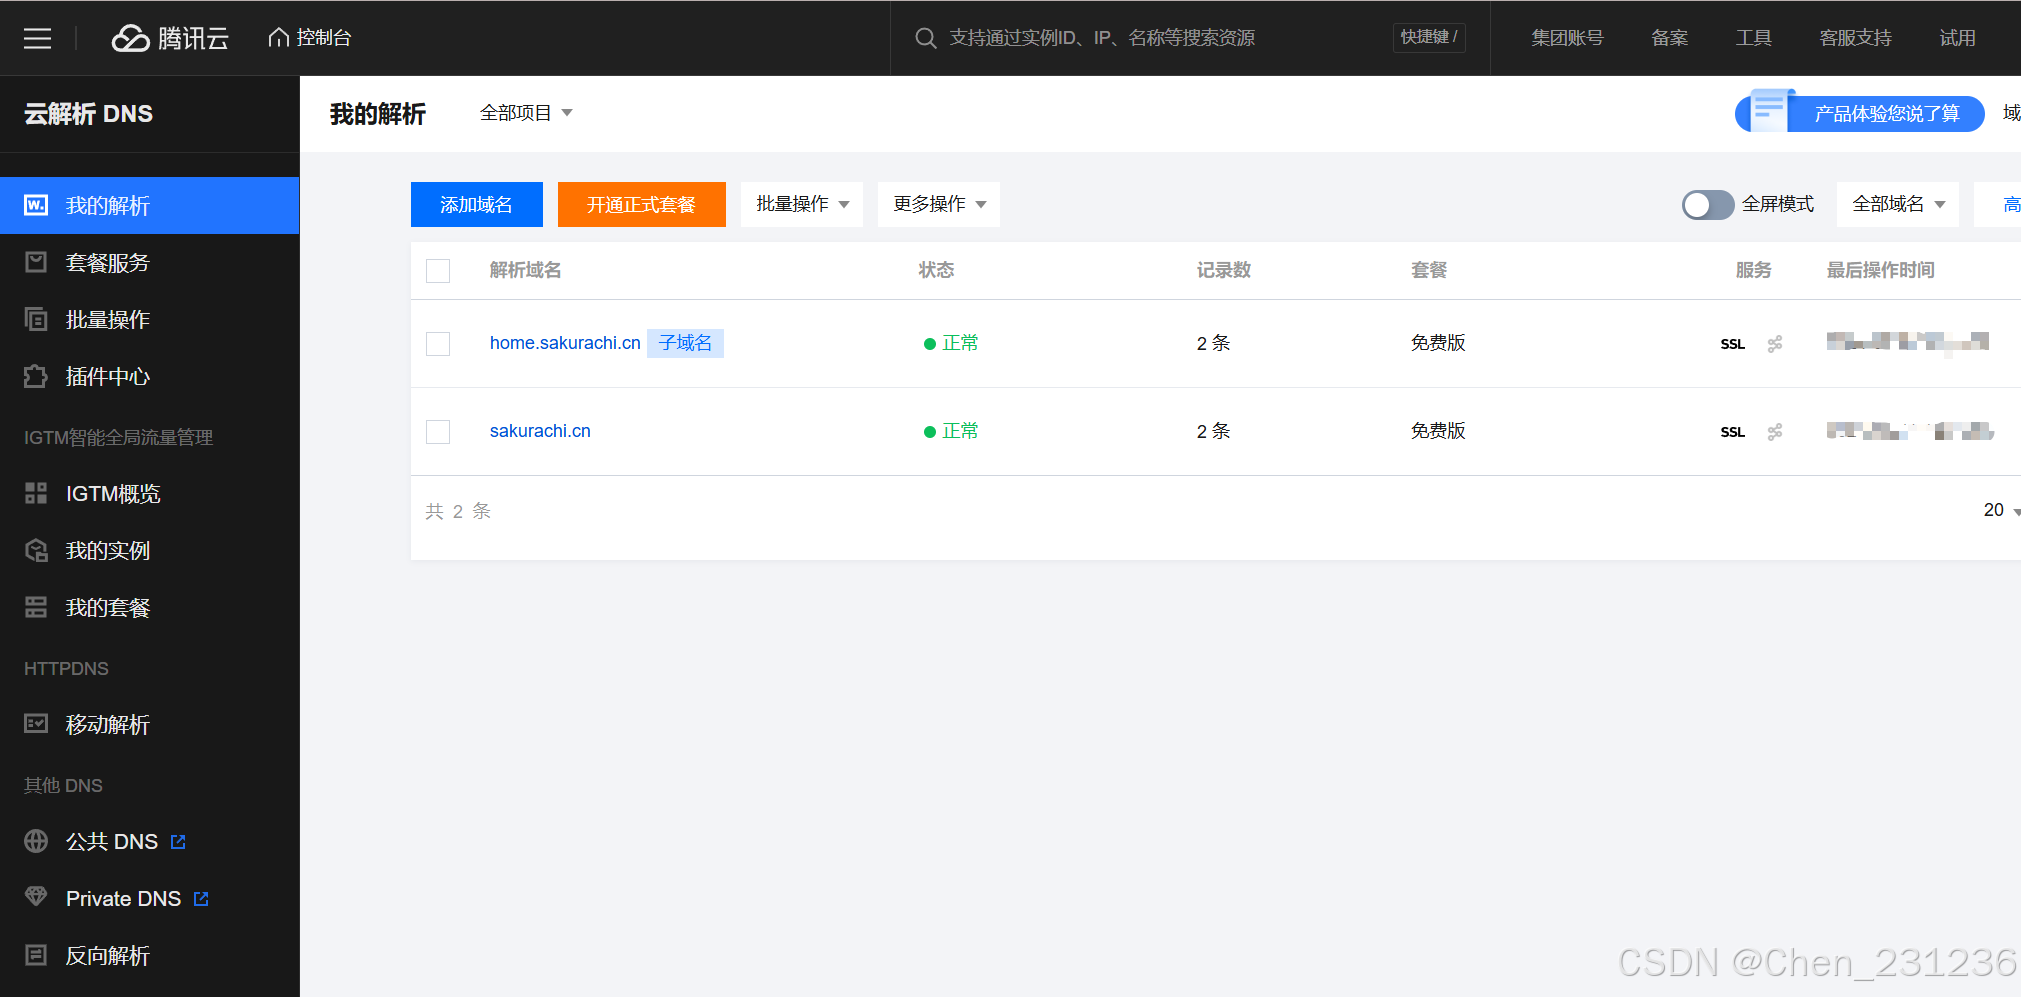Open the 批量操作 toolbar dropdown
2021x997 pixels.
click(802, 204)
